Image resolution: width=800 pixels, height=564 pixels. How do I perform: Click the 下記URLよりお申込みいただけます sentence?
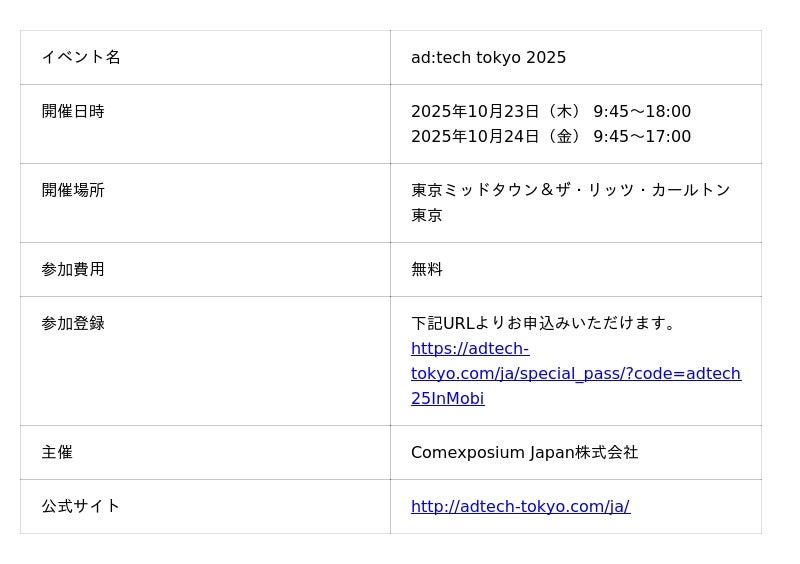coord(544,324)
